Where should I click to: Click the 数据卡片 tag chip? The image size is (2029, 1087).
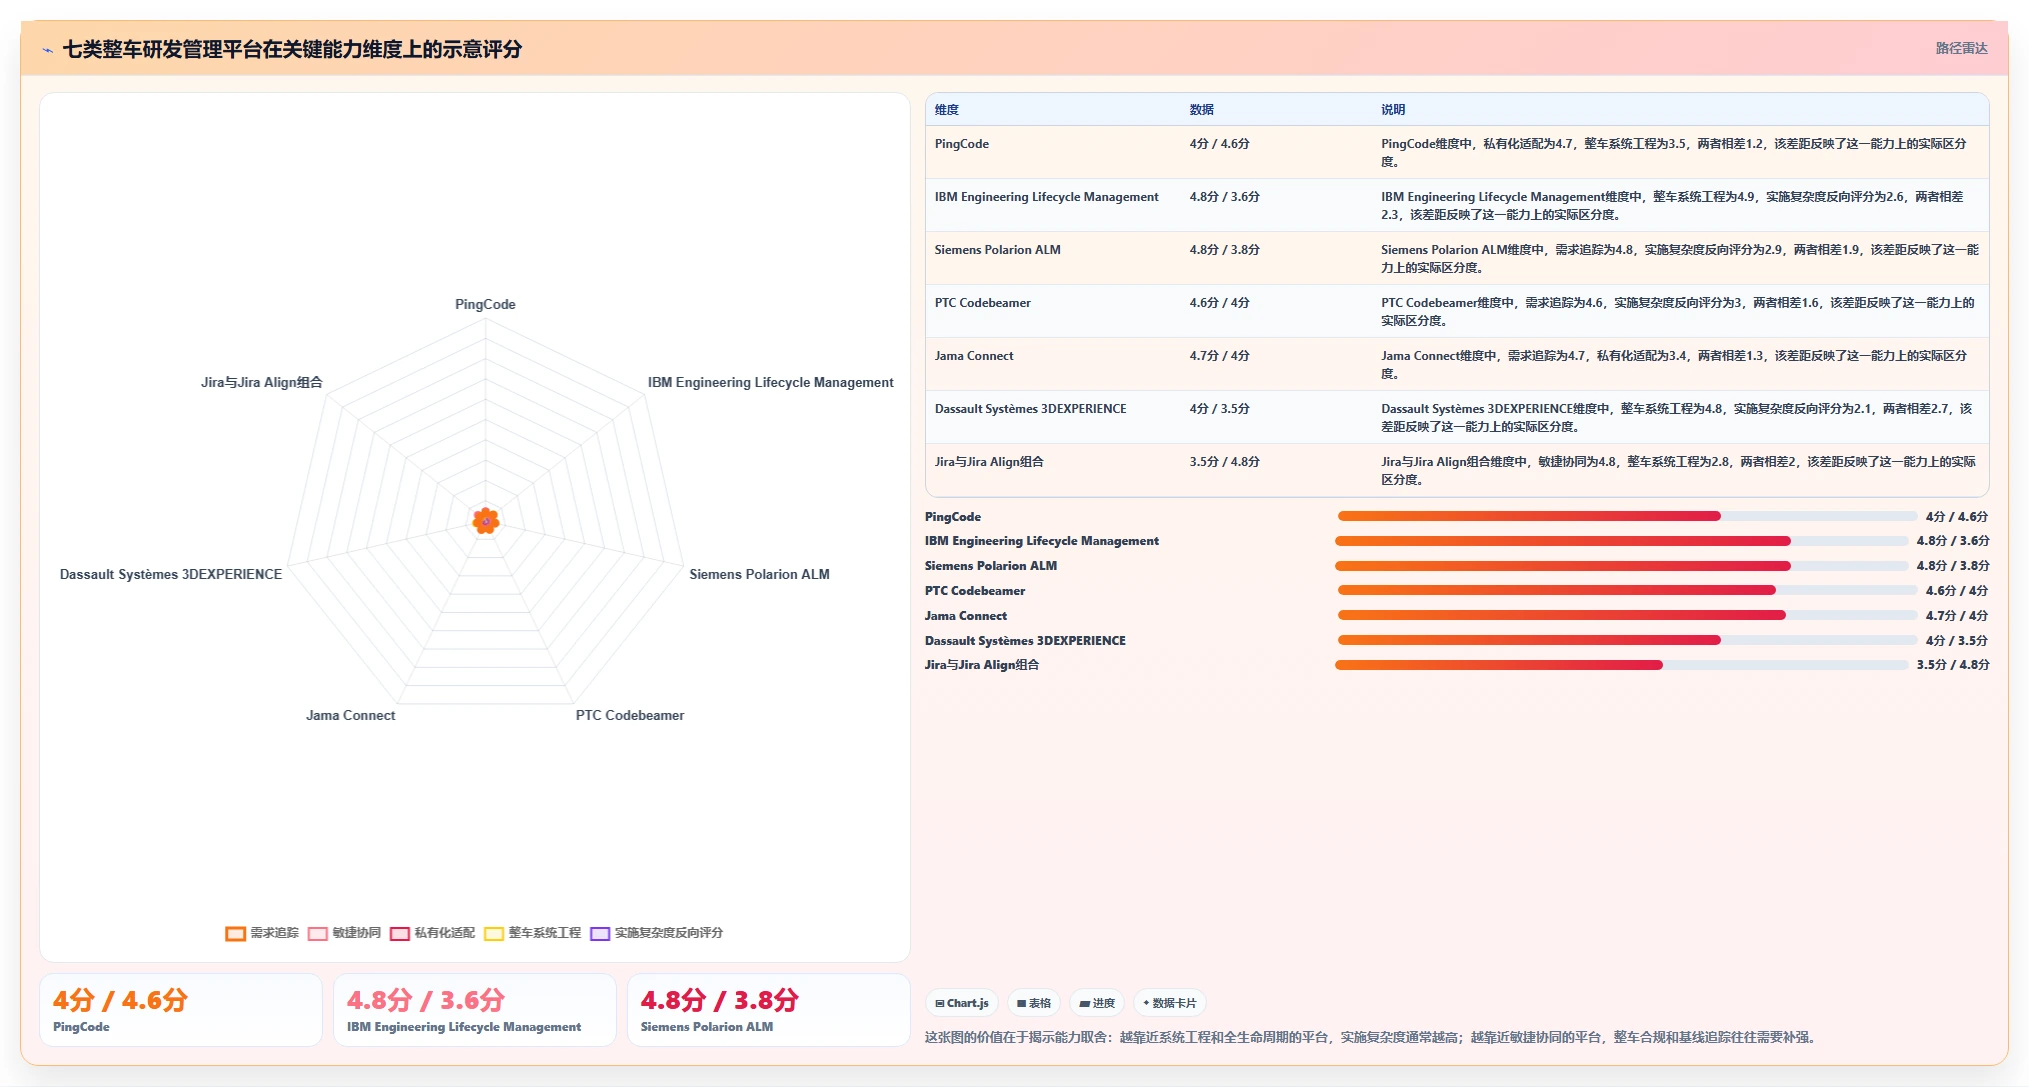(1169, 1003)
